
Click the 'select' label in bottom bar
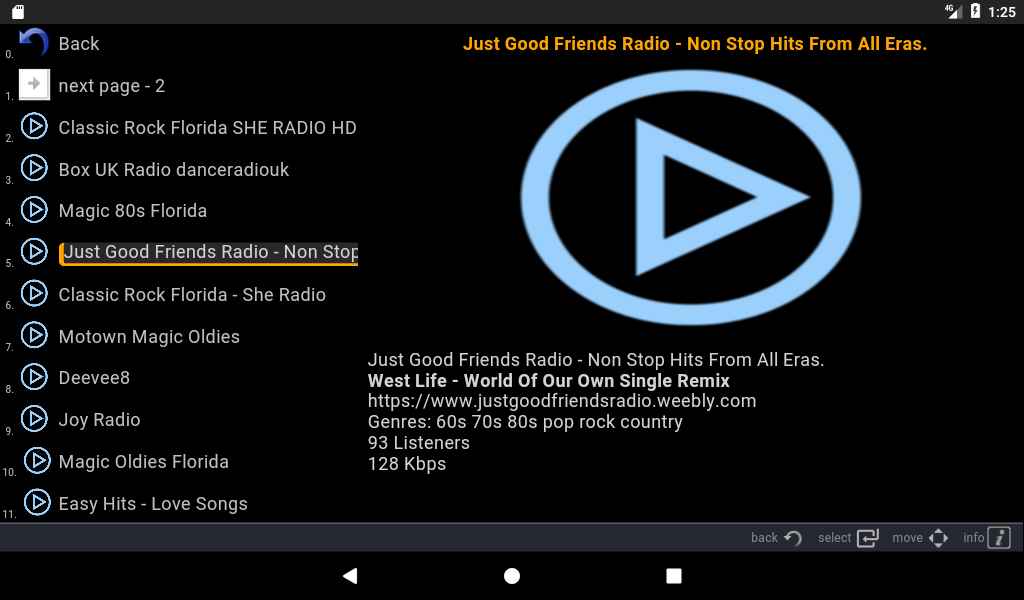pyautogui.click(x=835, y=537)
